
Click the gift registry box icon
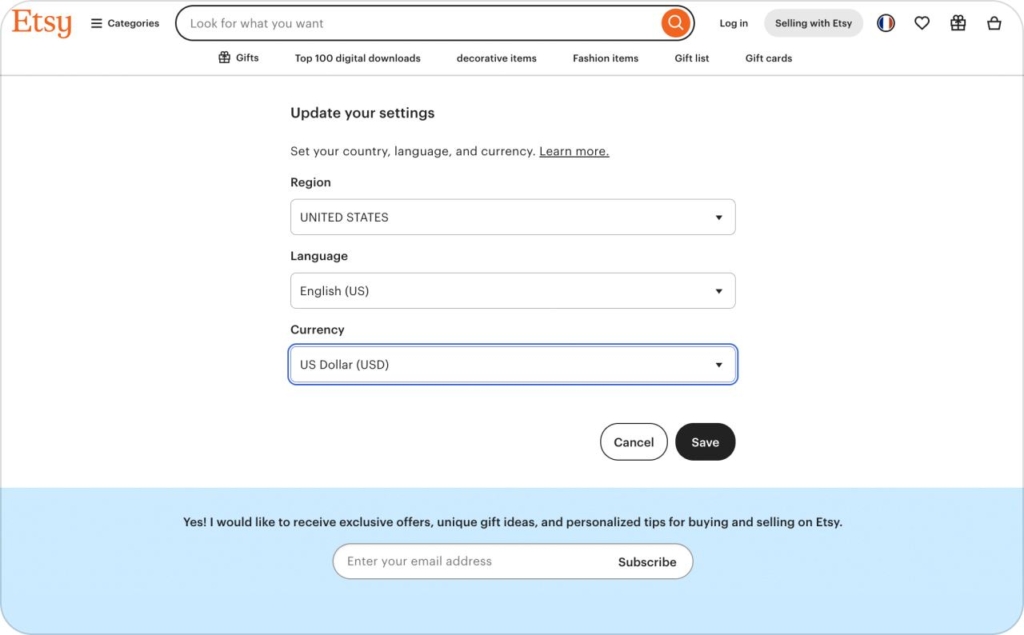coord(958,22)
